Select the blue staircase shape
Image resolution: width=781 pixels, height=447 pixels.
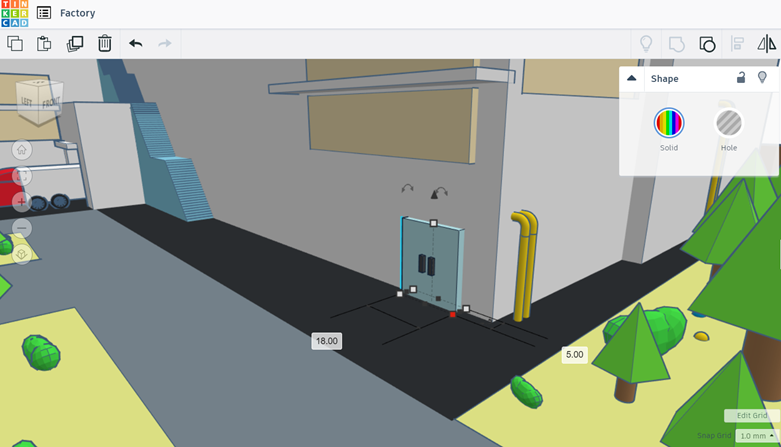tap(169, 164)
